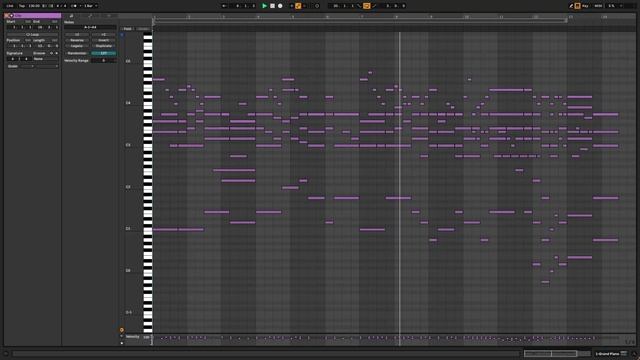
Task: Click the loop brace end marker at bar 13
Action: point(567,20)
